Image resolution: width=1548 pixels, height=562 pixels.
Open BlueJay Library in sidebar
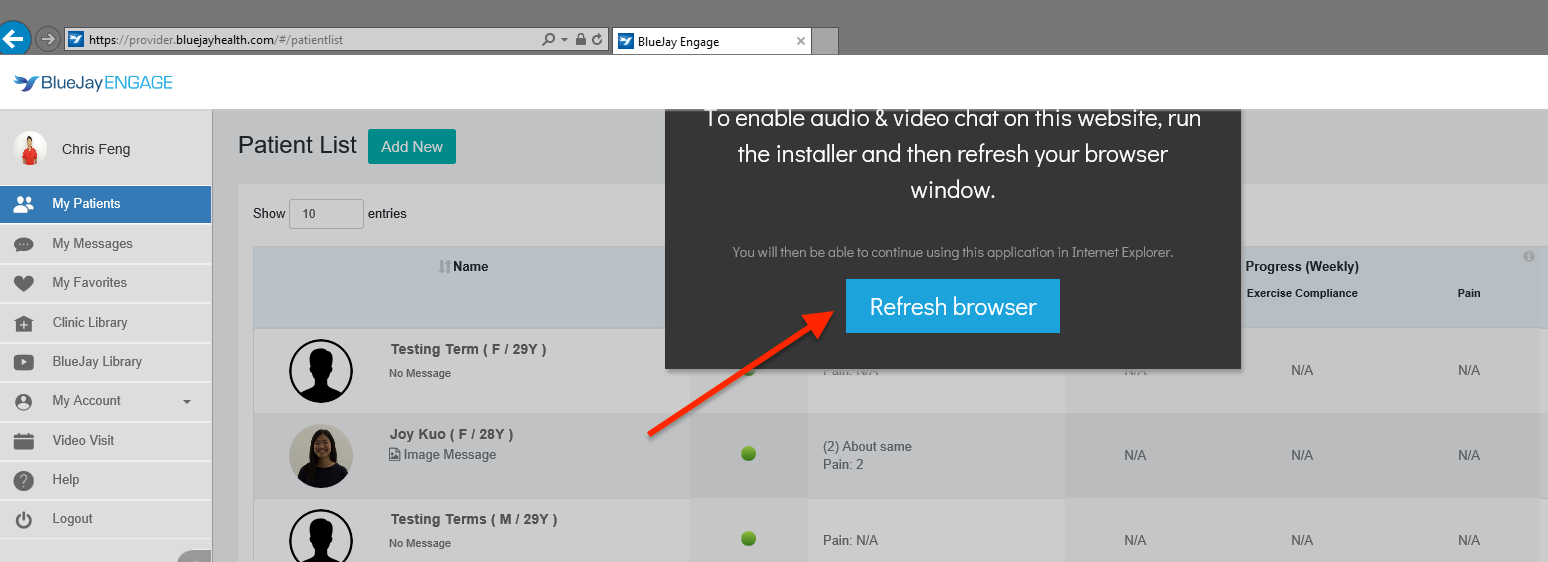[x=105, y=362]
